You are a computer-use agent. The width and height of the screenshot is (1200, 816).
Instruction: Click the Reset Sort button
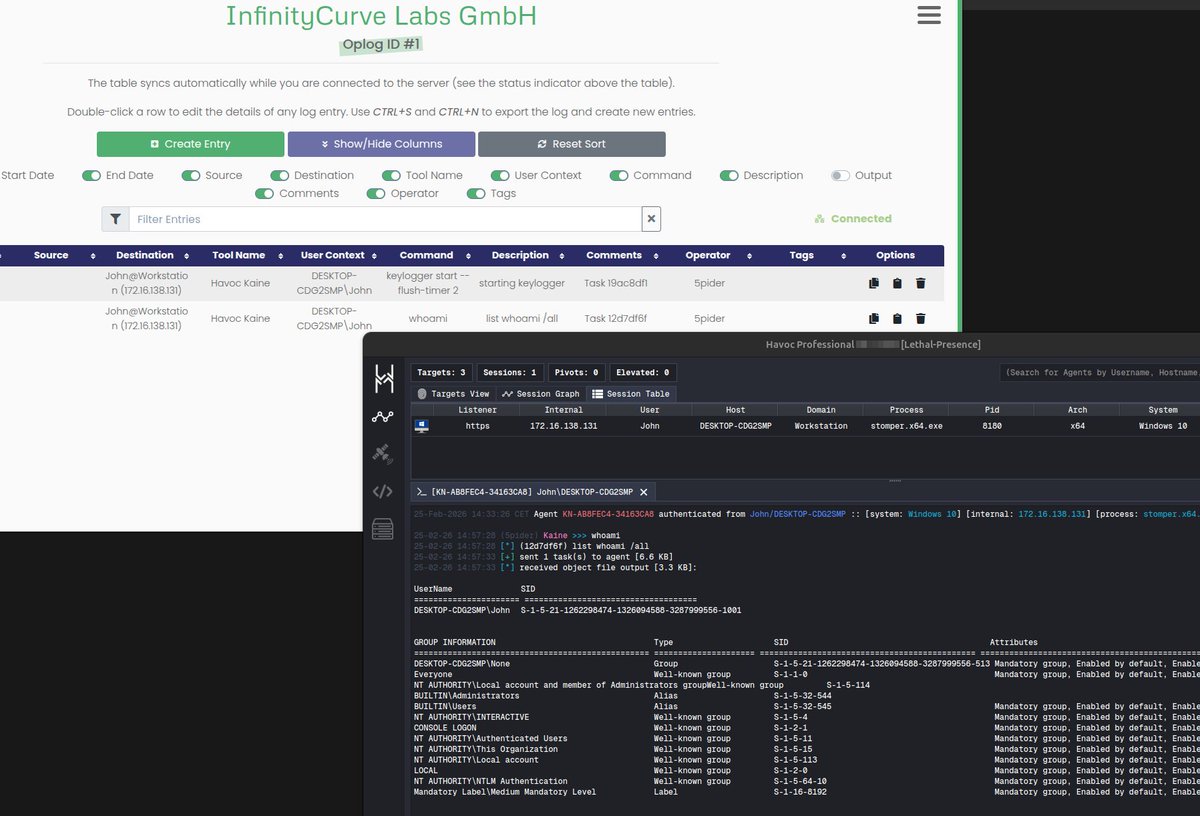point(571,144)
